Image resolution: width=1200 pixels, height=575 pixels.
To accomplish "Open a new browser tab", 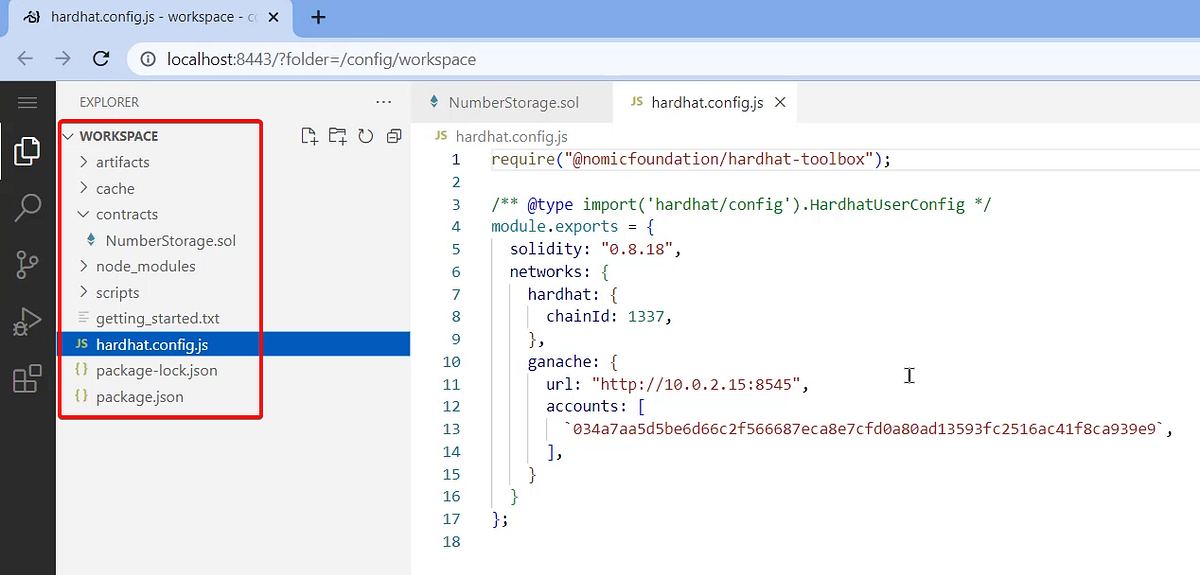I will coord(319,17).
